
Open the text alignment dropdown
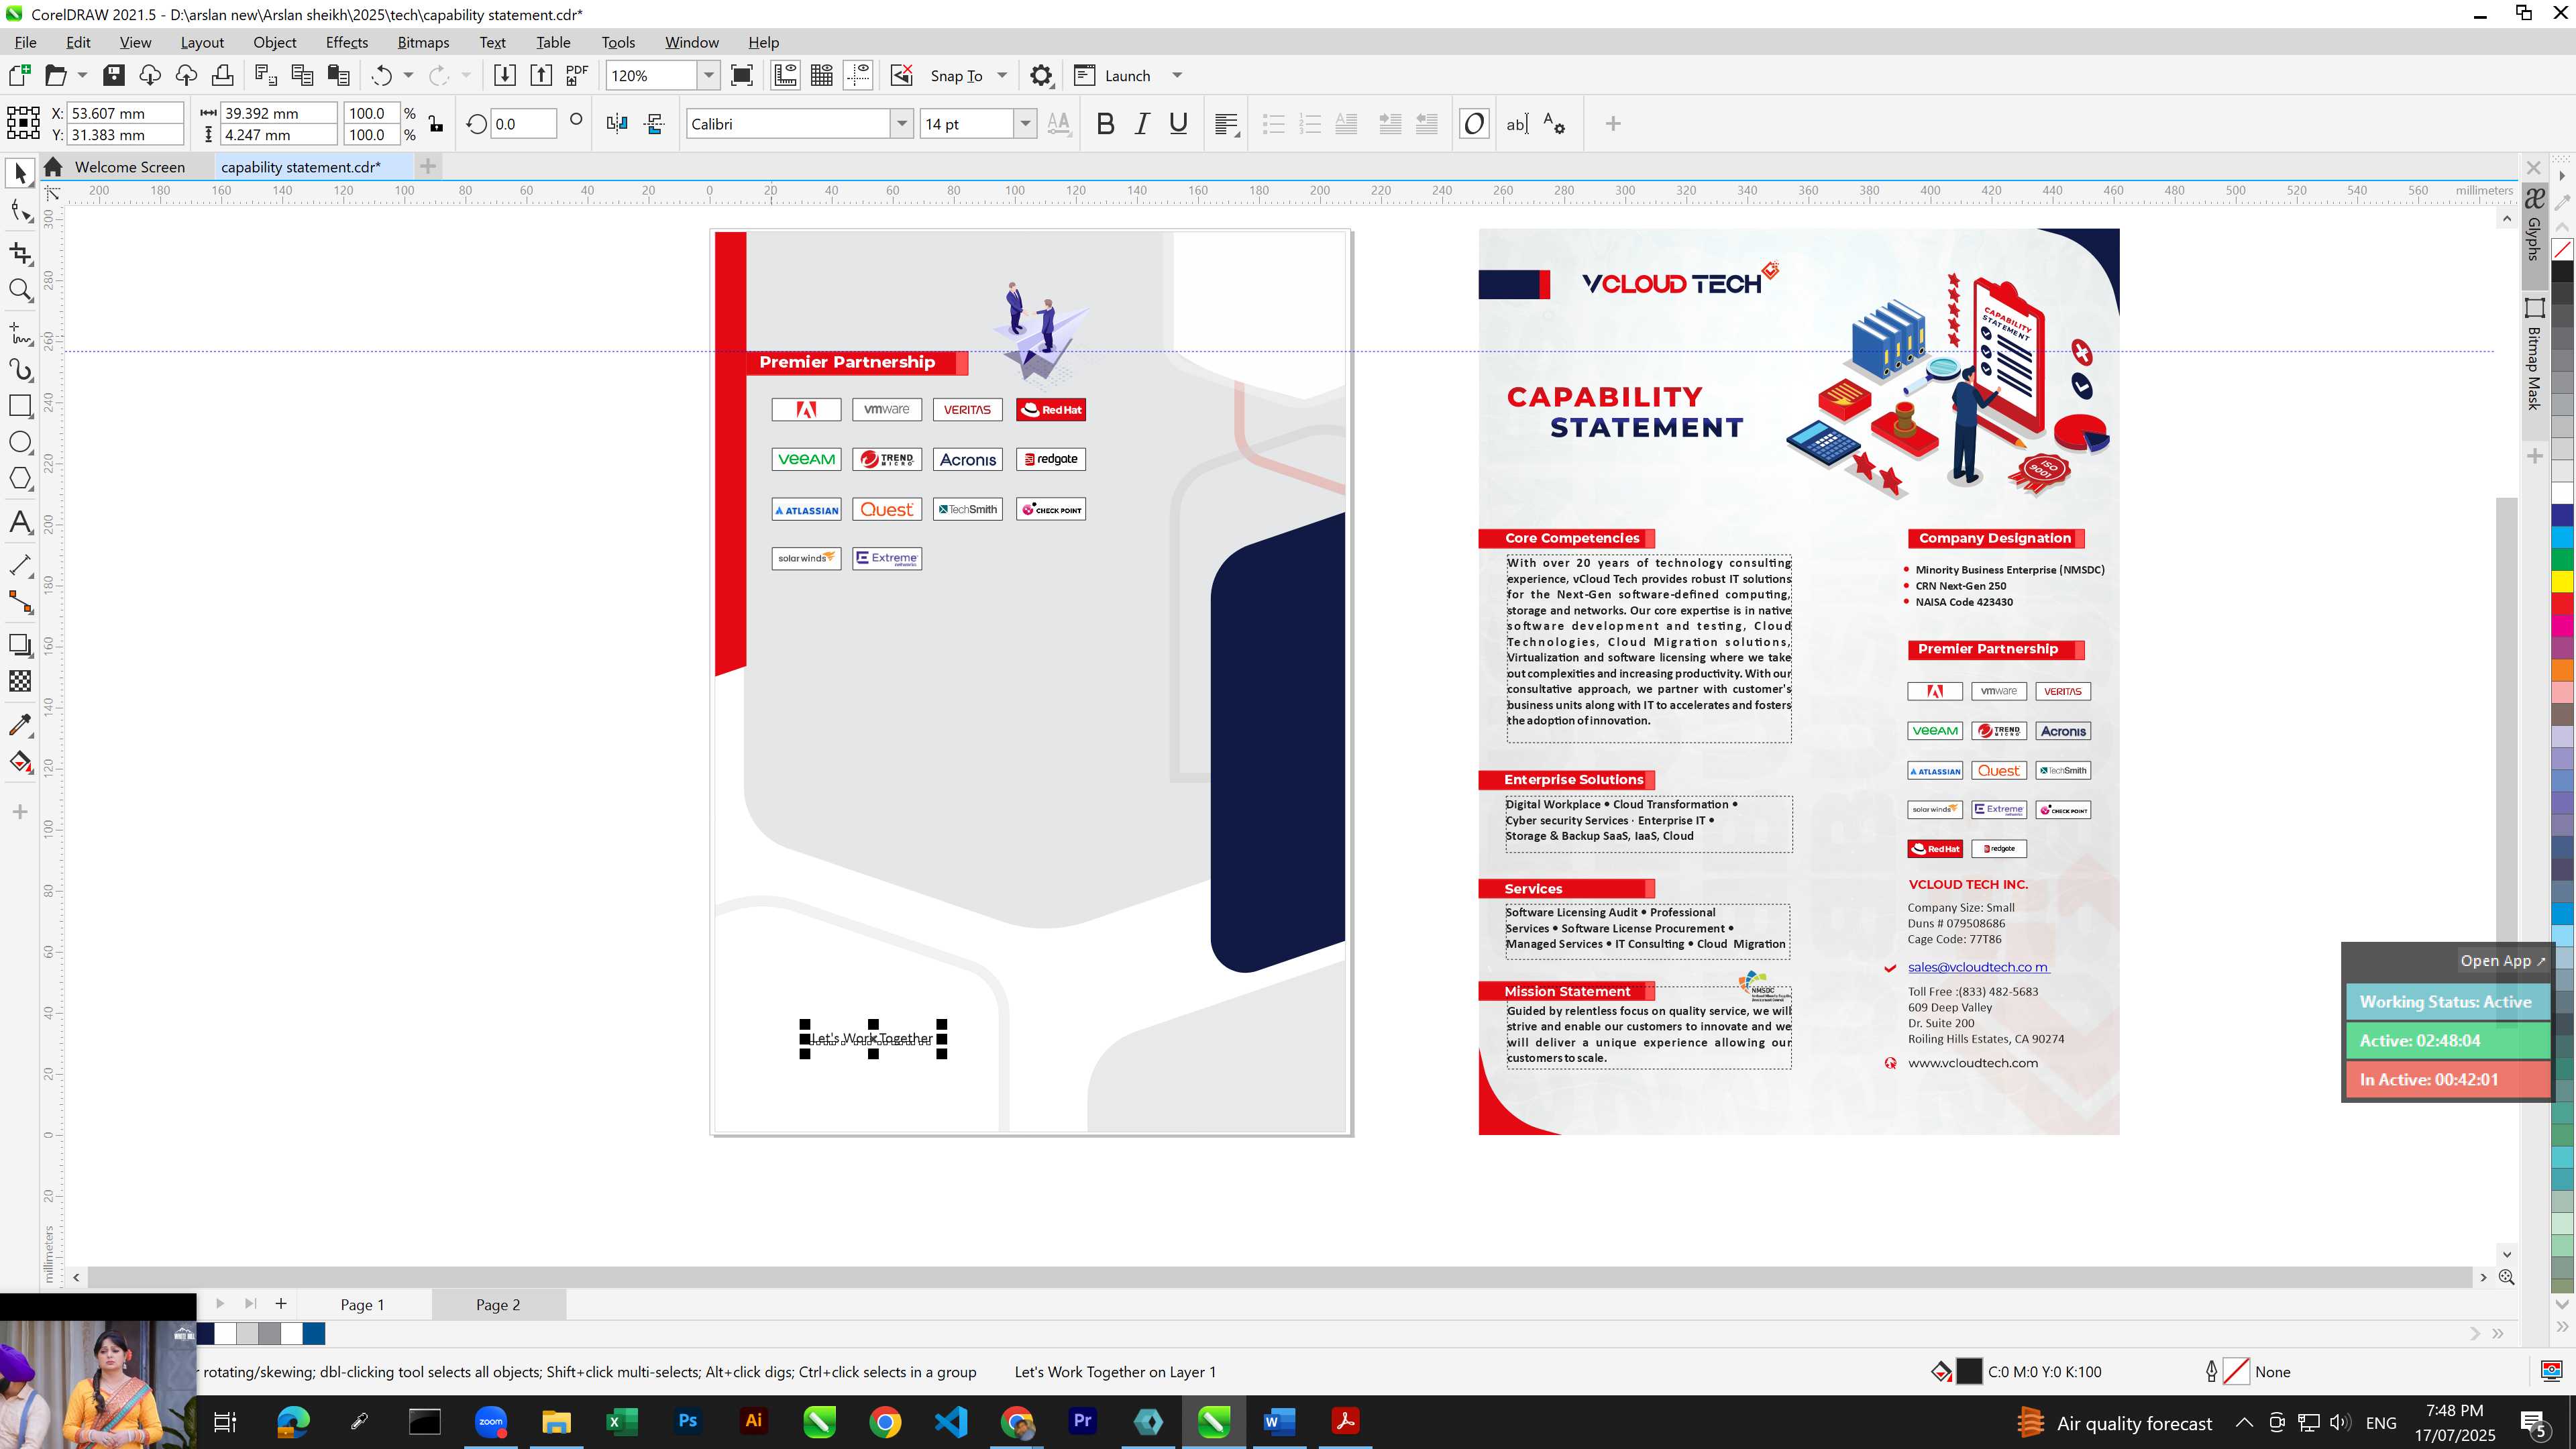click(x=1227, y=124)
